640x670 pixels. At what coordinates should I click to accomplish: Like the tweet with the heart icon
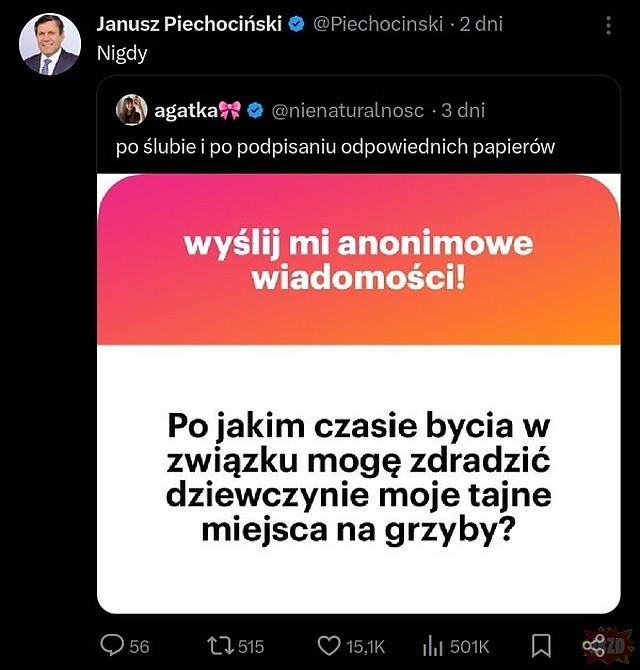point(329,645)
